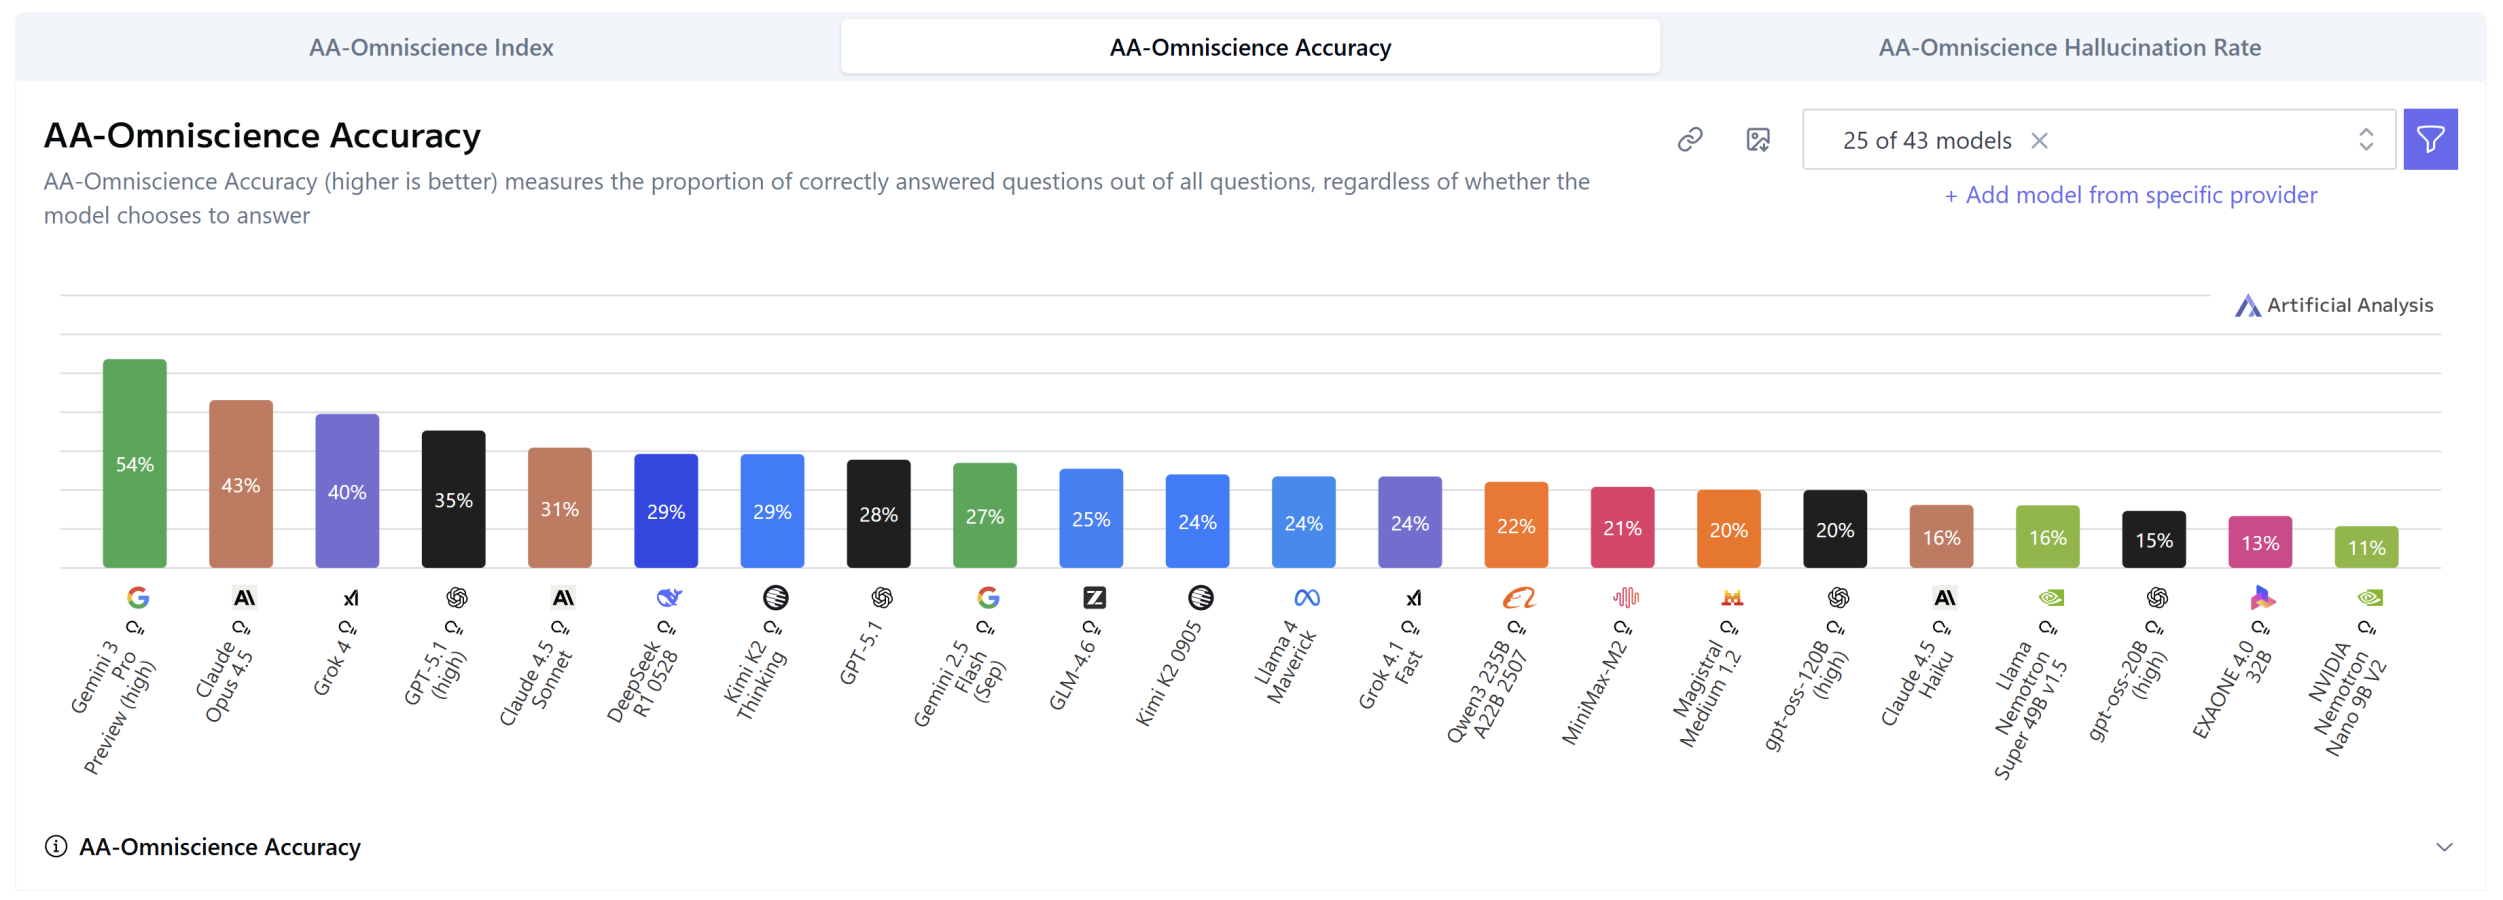2503x900 pixels.
Task: Click the Anthropic logo under Claude Opus 4.5 bar
Action: [244, 598]
